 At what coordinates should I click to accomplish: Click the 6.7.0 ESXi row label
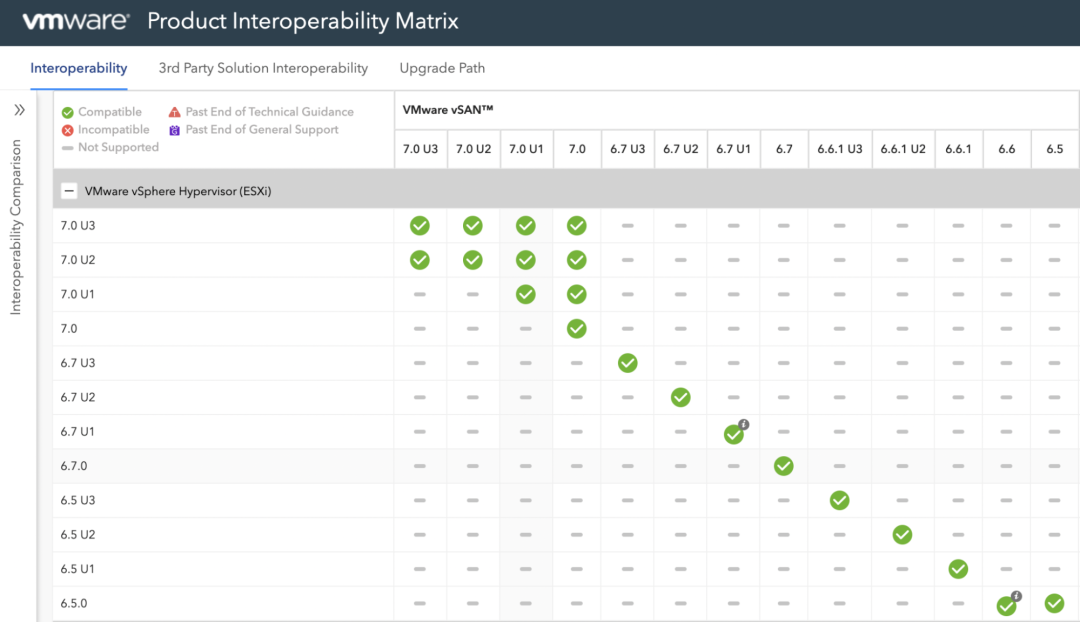click(74, 466)
